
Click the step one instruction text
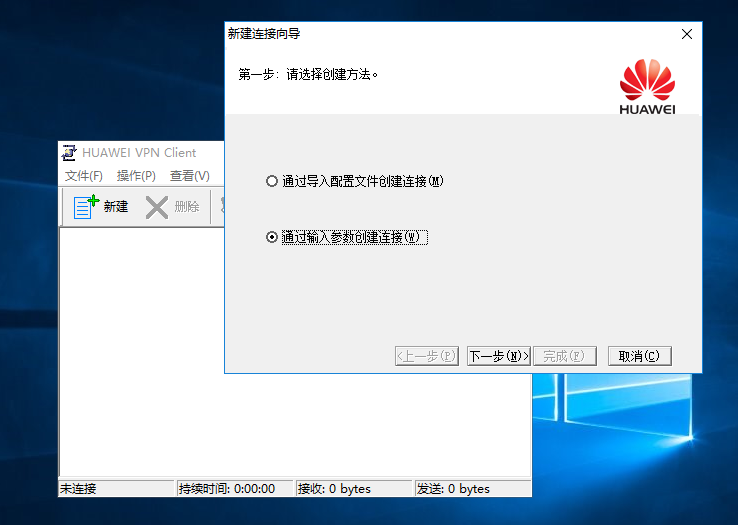tap(308, 74)
